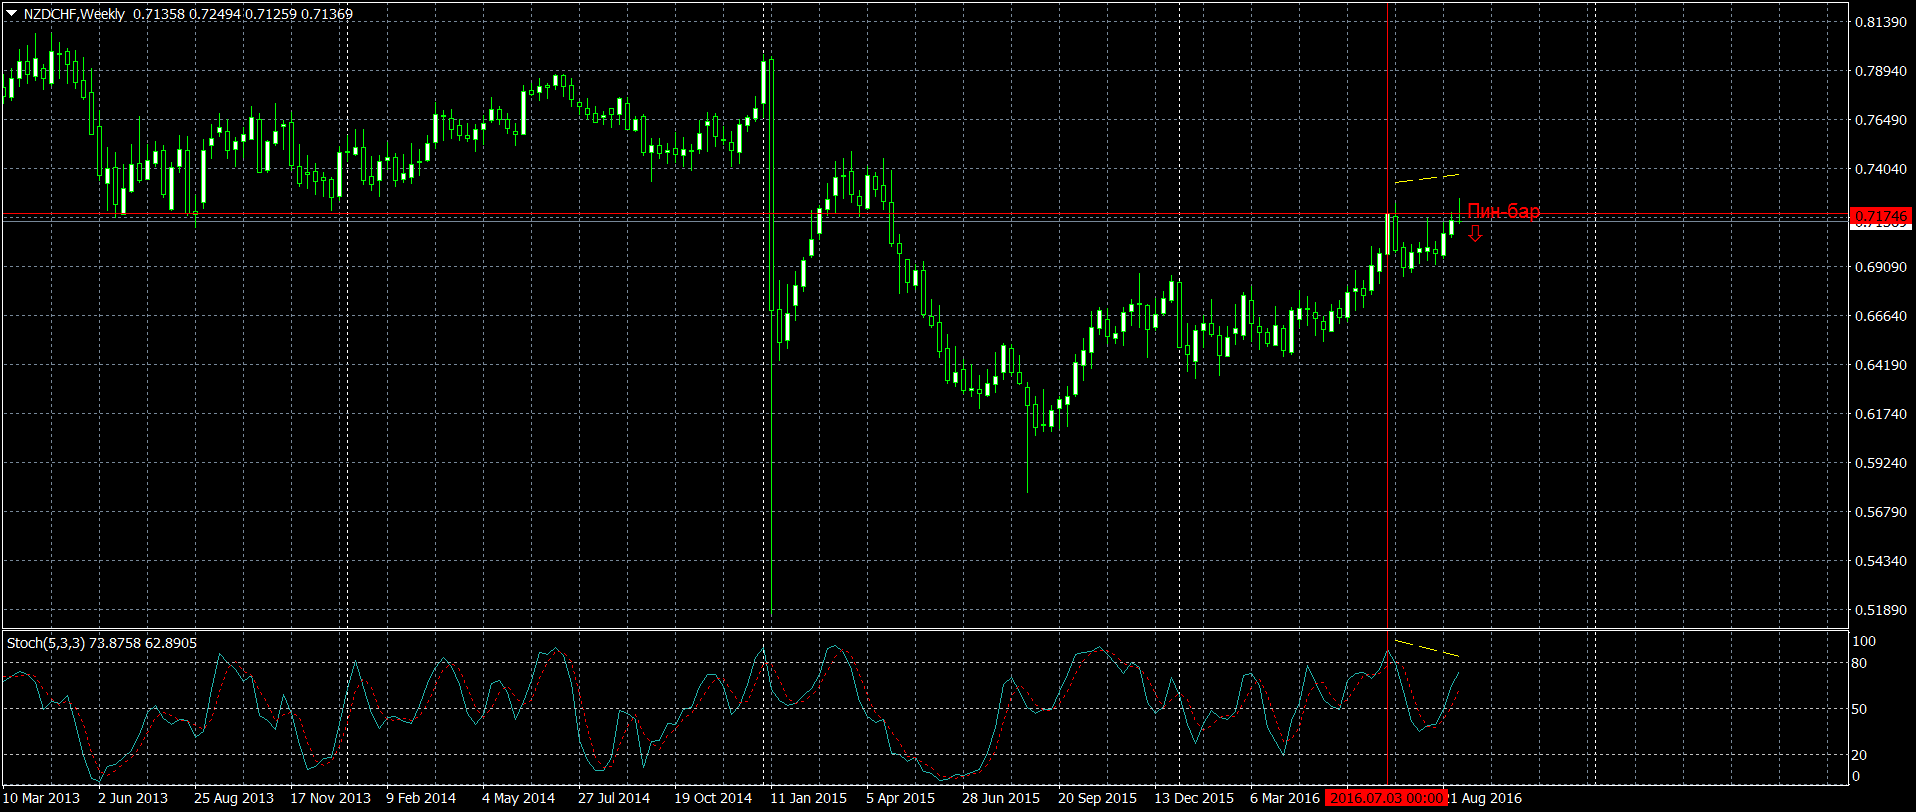Click the 28 Jun 2015 date label
The width and height of the screenshot is (1916, 812).
(x=1001, y=798)
